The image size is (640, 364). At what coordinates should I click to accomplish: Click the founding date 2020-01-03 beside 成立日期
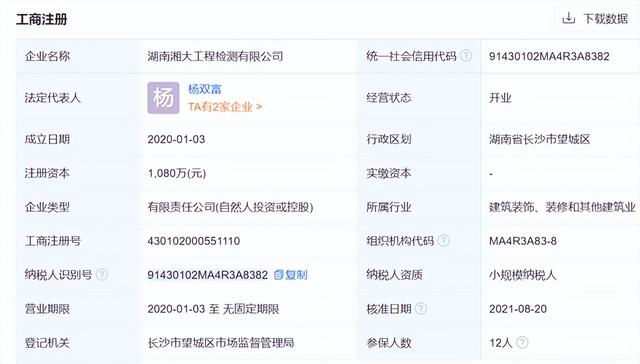pyautogui.click(x=176, y=140)
